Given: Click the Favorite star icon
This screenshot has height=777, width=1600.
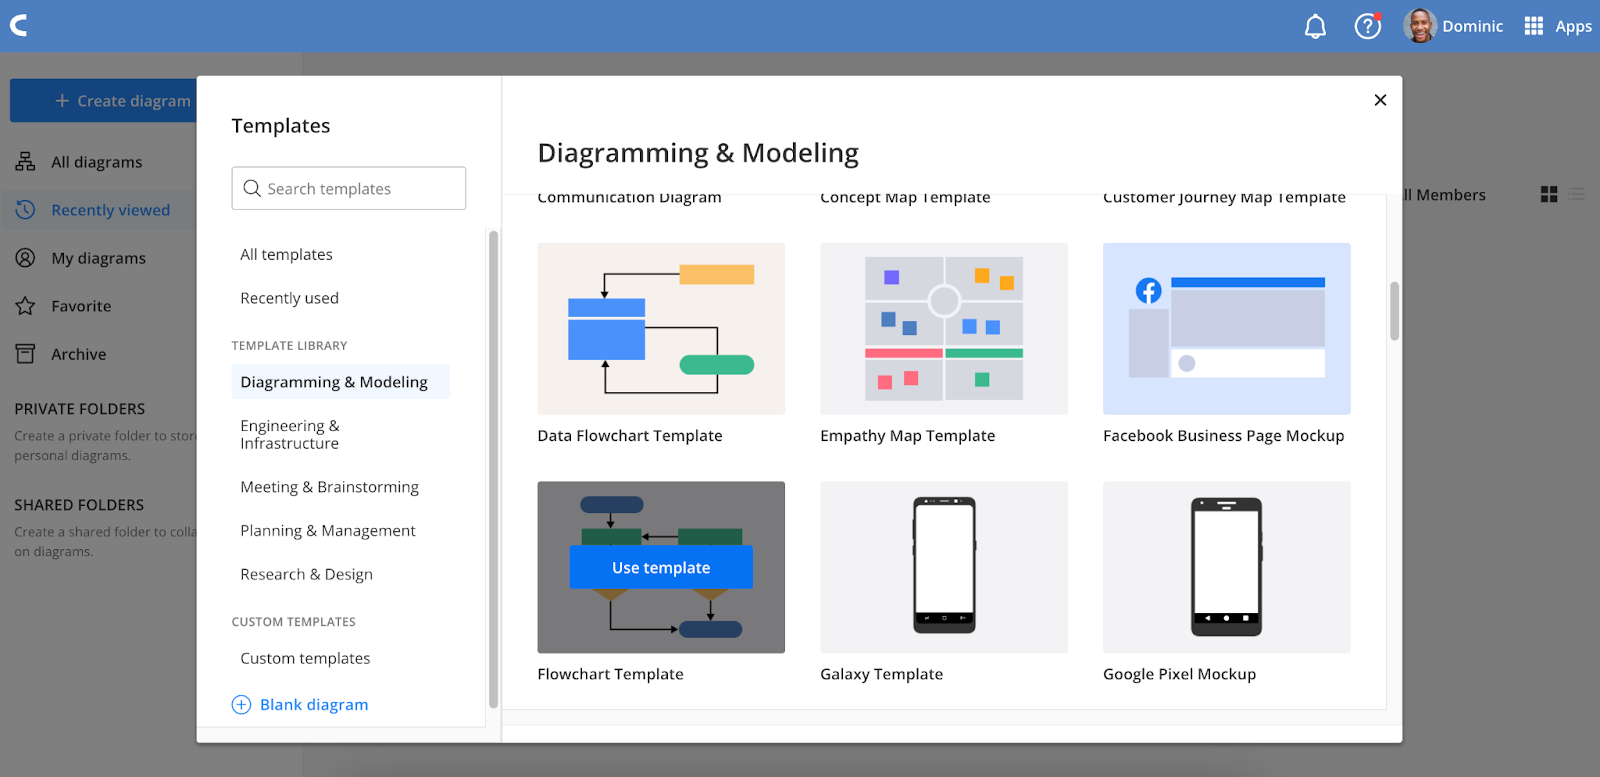Looking at the screenshot, I should 26,306.
